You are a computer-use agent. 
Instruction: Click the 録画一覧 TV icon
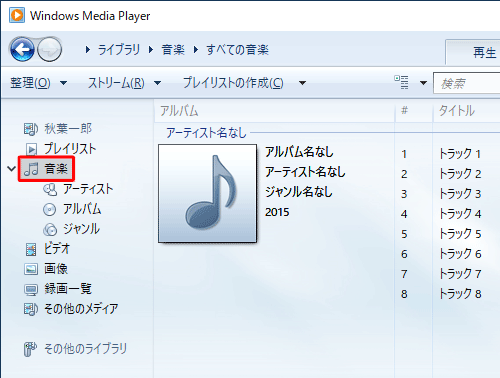[x=31, y=290]
